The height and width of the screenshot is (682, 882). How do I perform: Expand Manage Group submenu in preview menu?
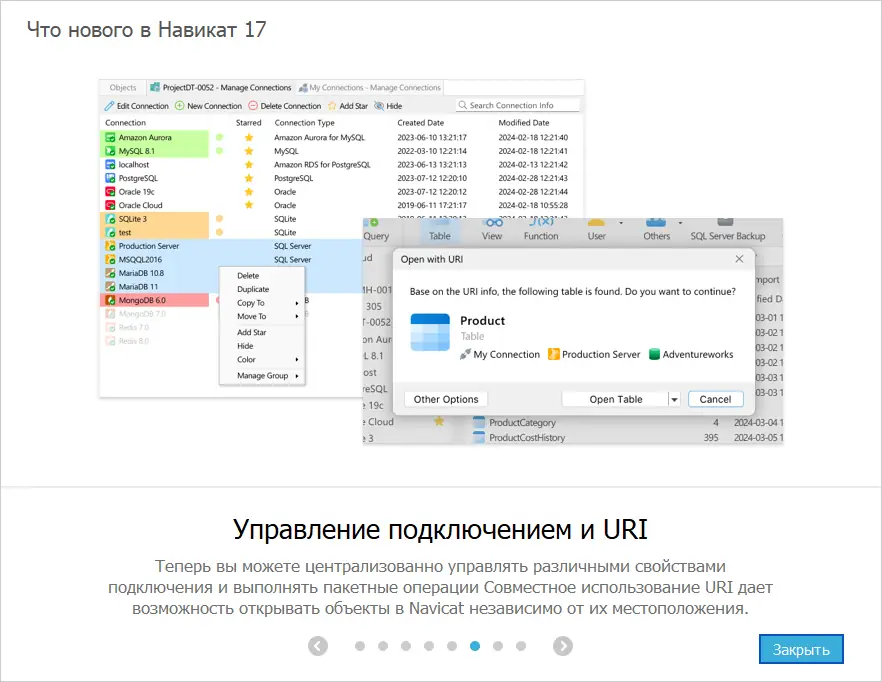click(x=262, y=375)
